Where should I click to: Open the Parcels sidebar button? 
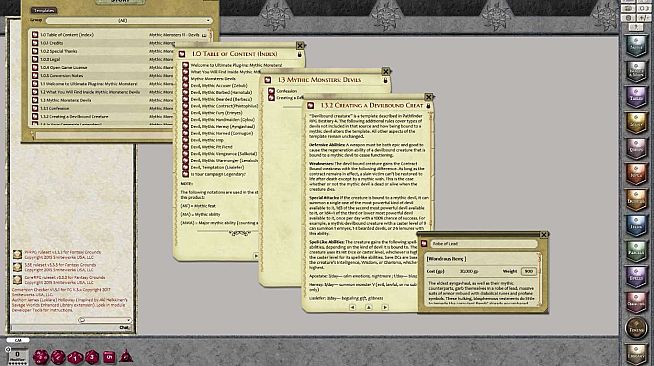(636, 251)
